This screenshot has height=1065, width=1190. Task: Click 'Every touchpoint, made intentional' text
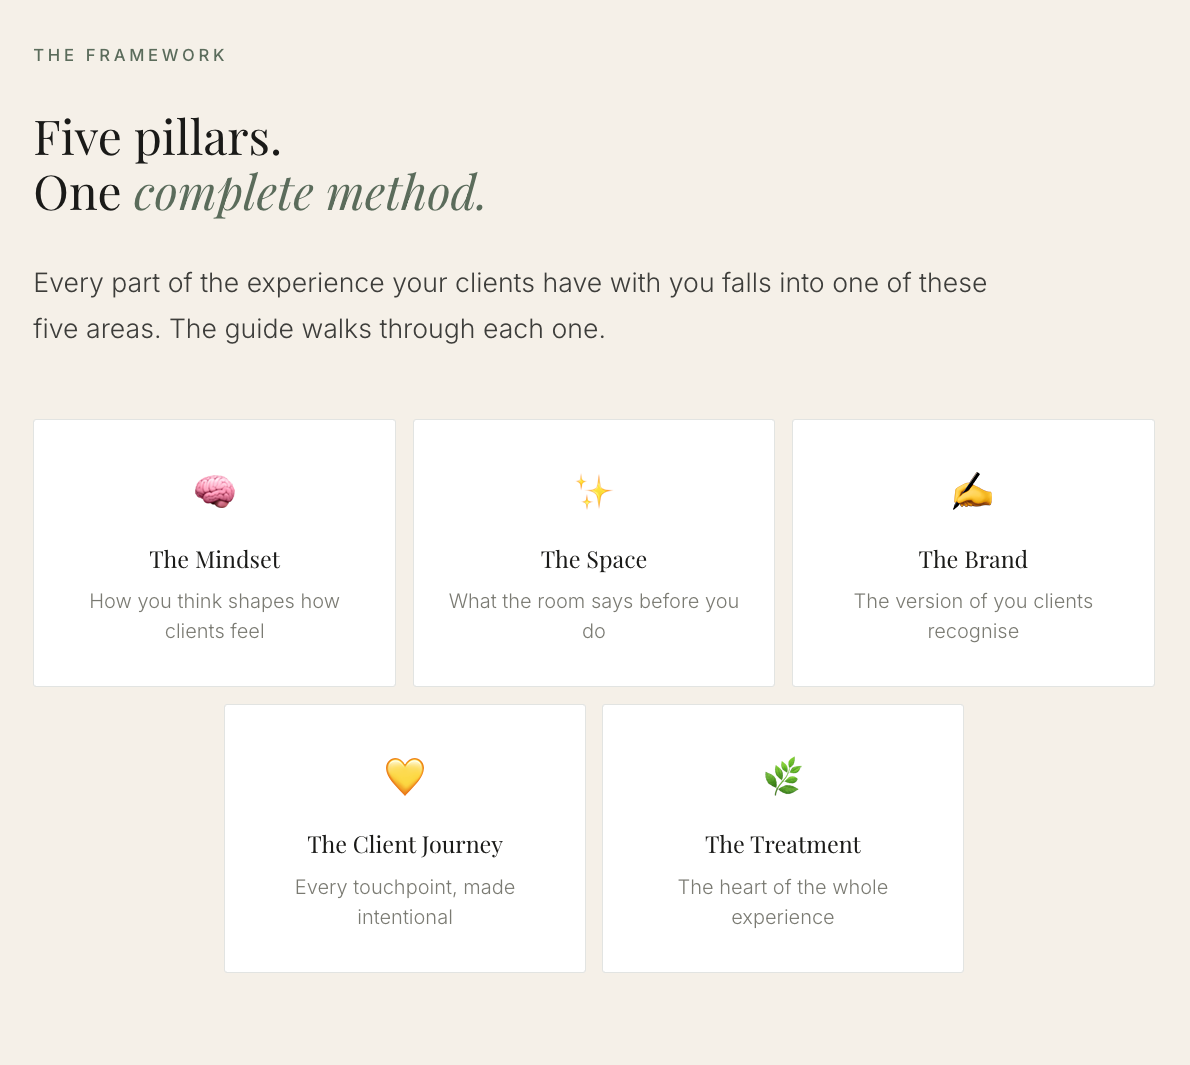[x=405, y=902]
